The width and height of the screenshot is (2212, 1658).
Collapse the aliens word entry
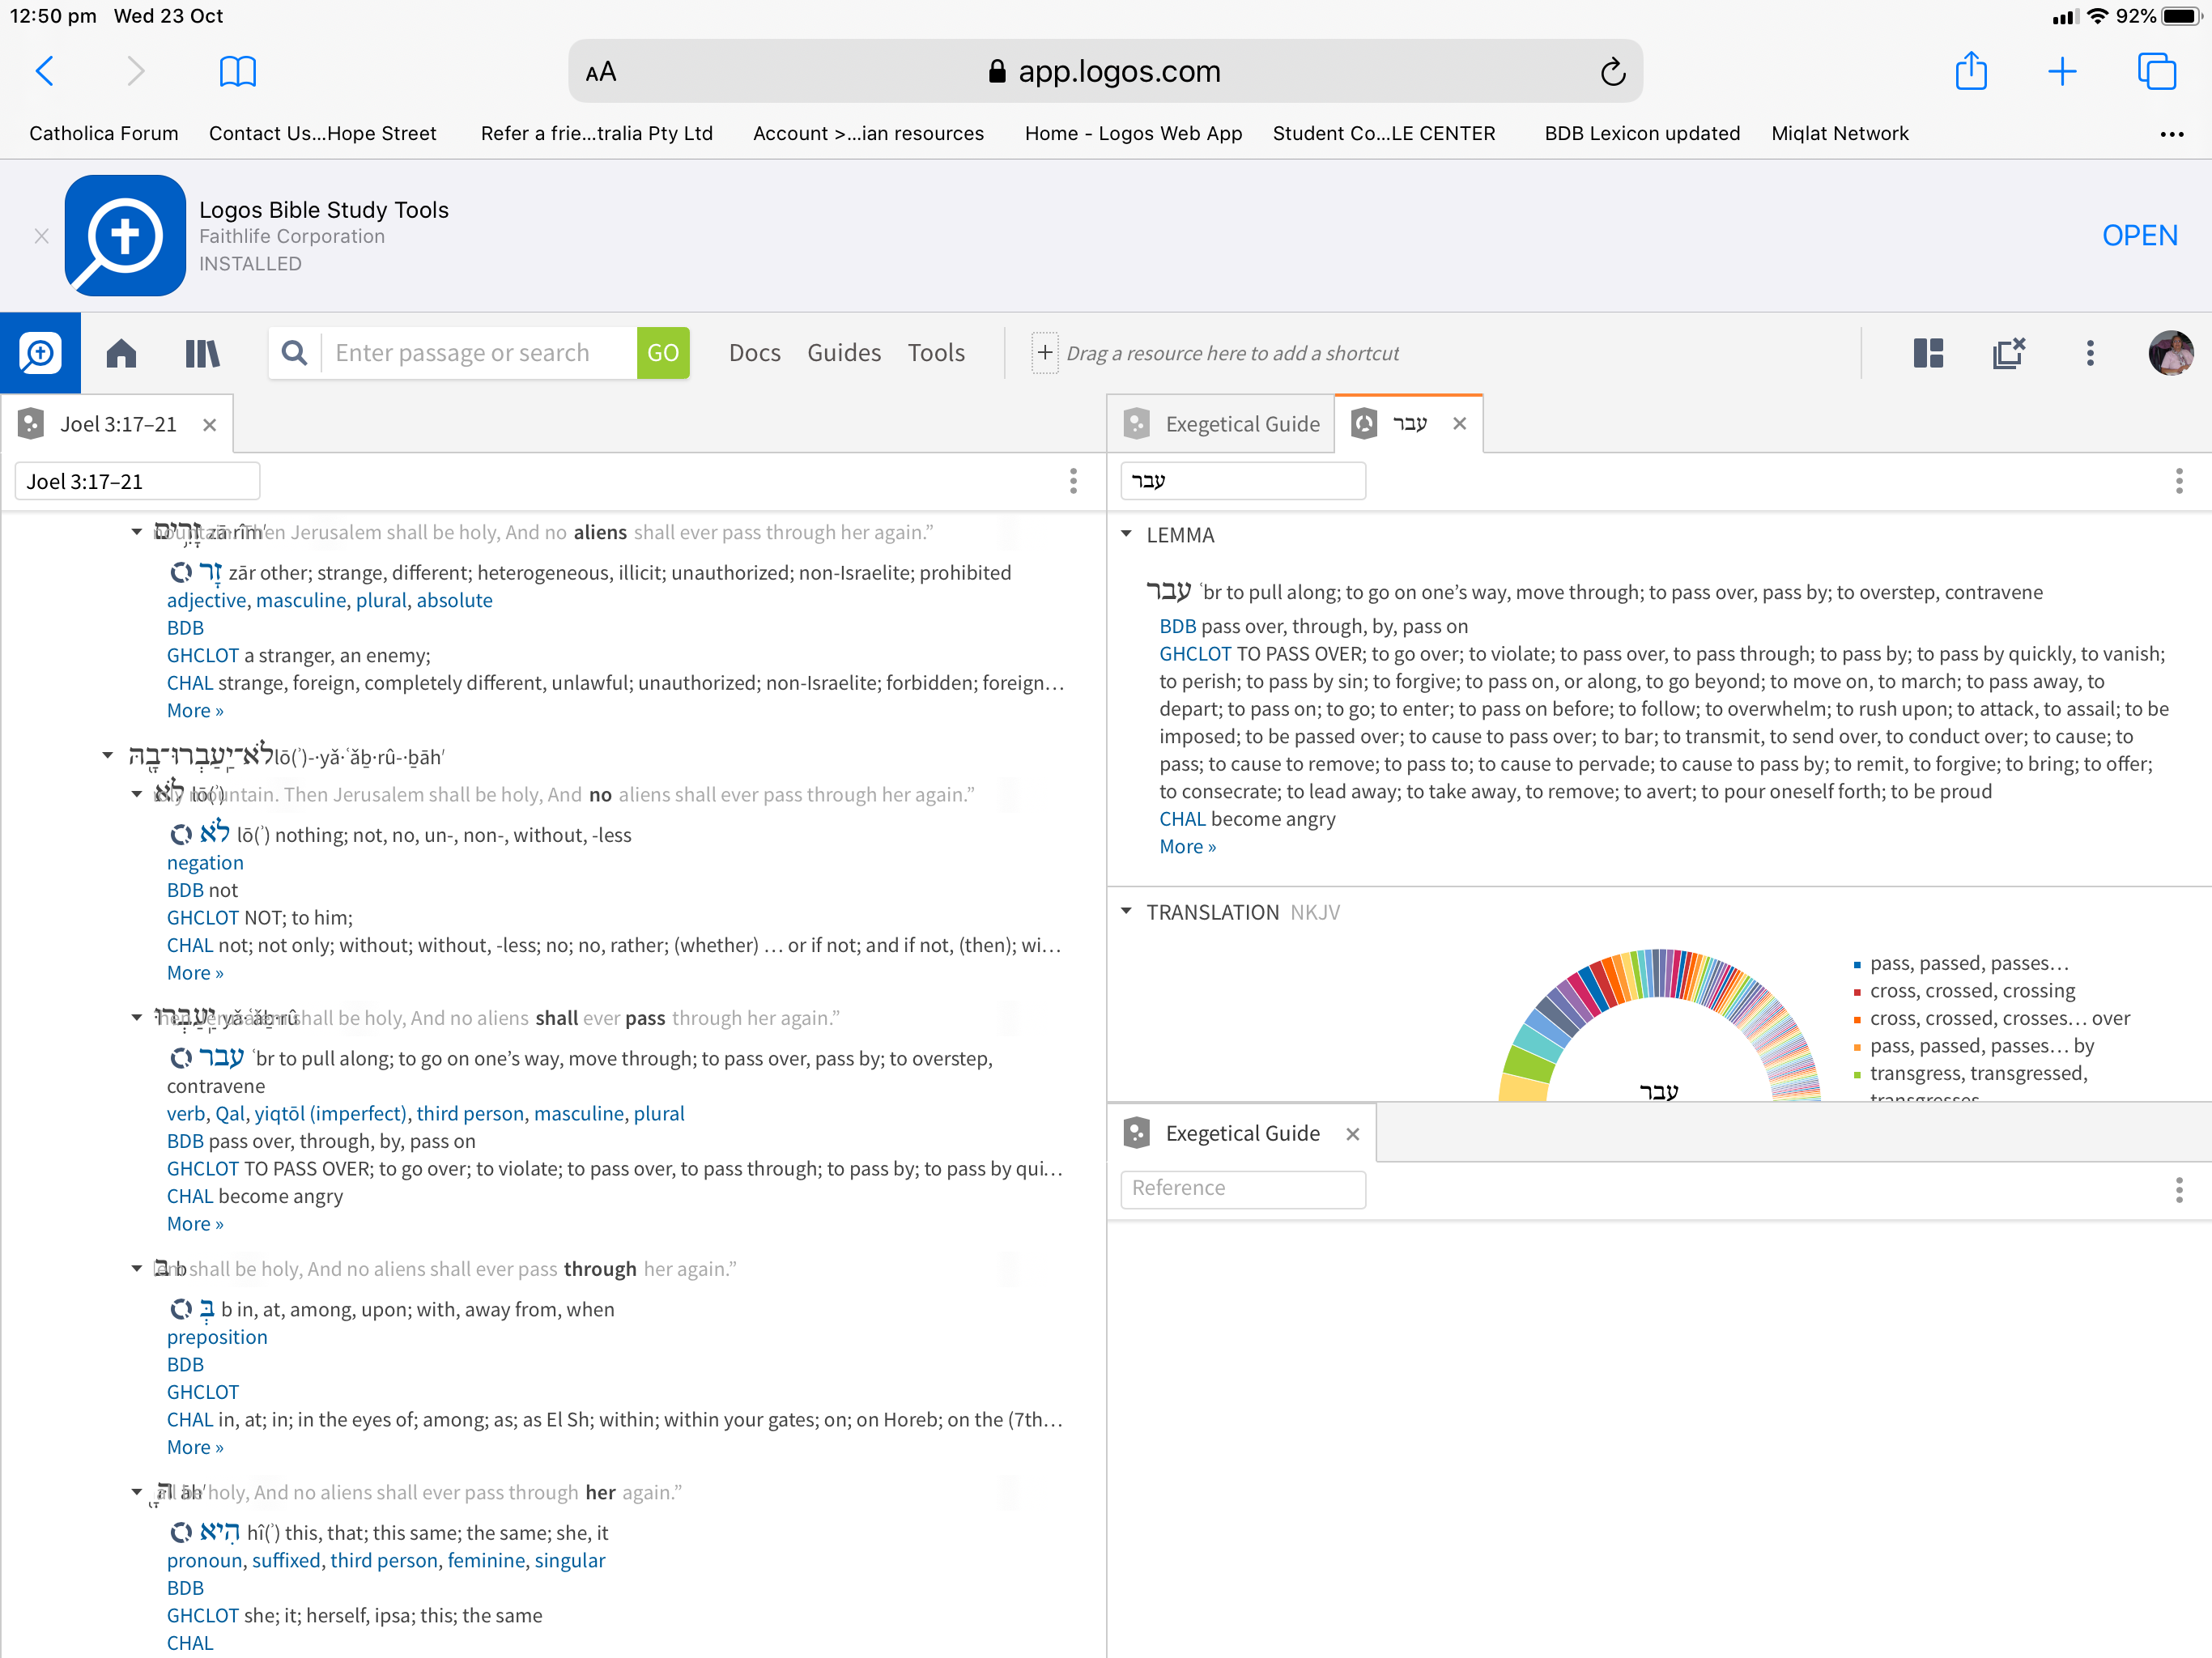[137, 532]
